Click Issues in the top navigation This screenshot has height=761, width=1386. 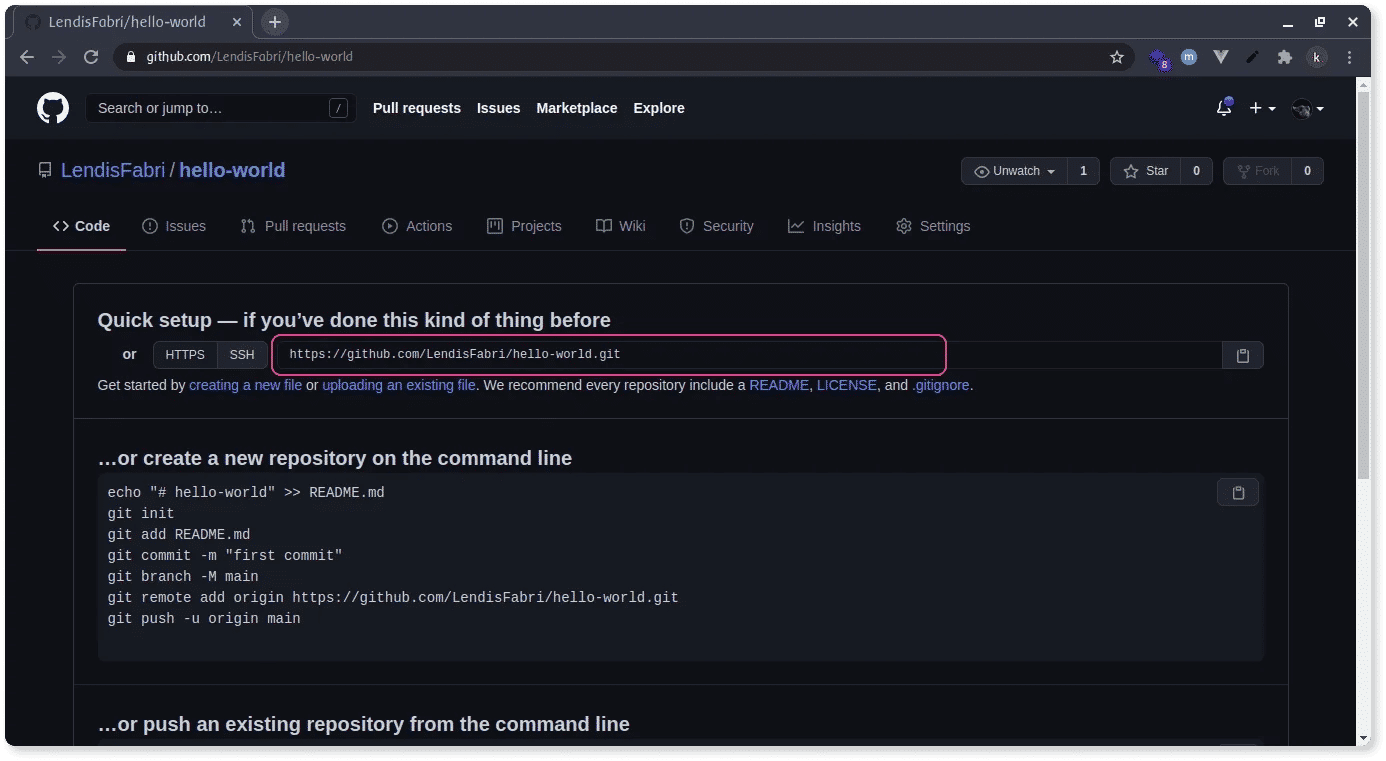click(x=498, y=108)
